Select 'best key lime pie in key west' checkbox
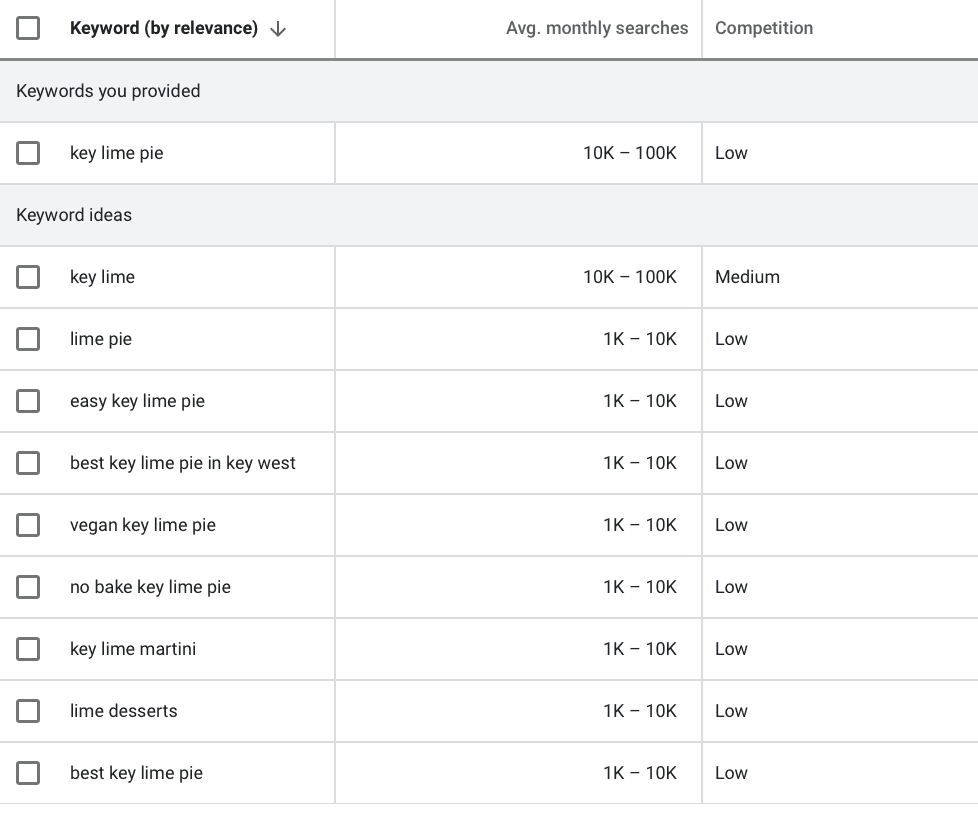The image size is (978, 818). pyautogui.click(x=28, y=463)
